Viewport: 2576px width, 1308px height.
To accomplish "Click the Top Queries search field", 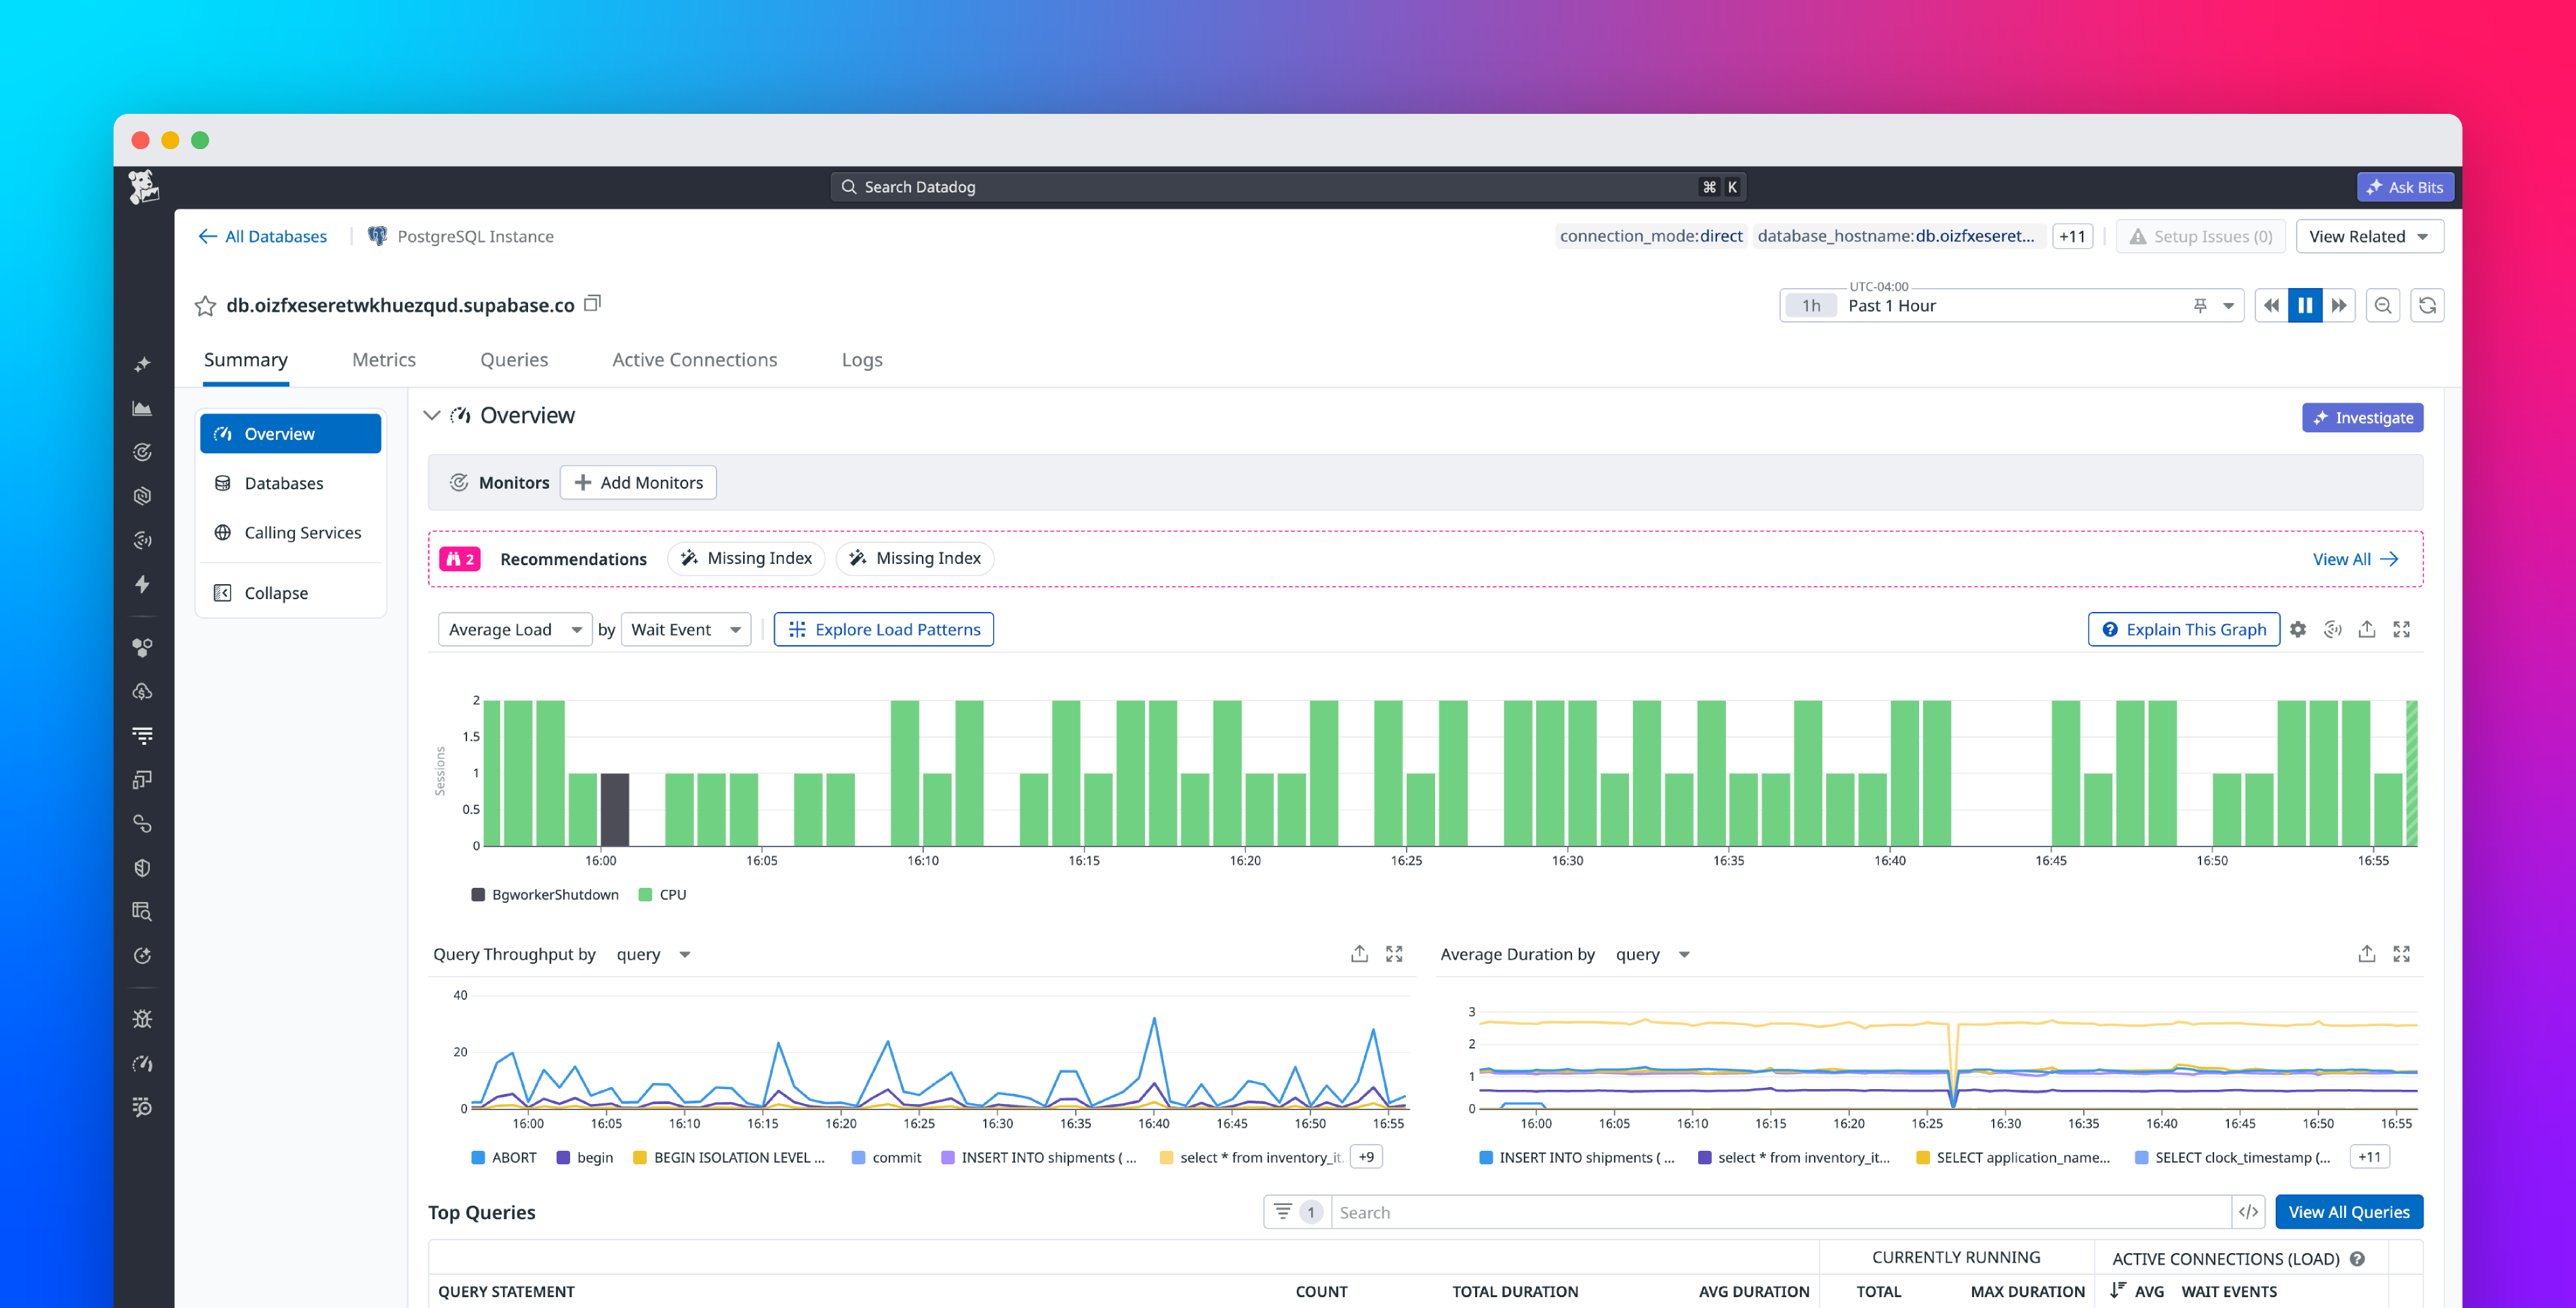I will [x=1780, y=1213].
